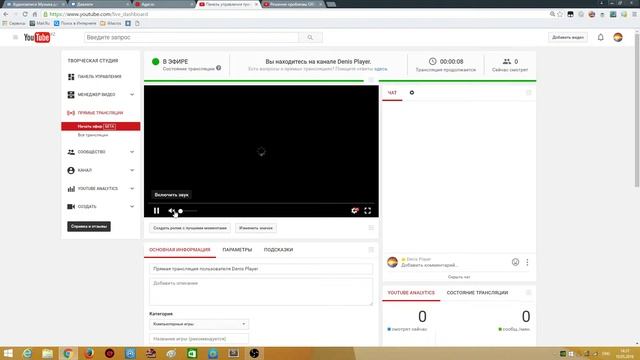Click the stream duration clock icon
The image size is (640, 360).
(432, 61)
